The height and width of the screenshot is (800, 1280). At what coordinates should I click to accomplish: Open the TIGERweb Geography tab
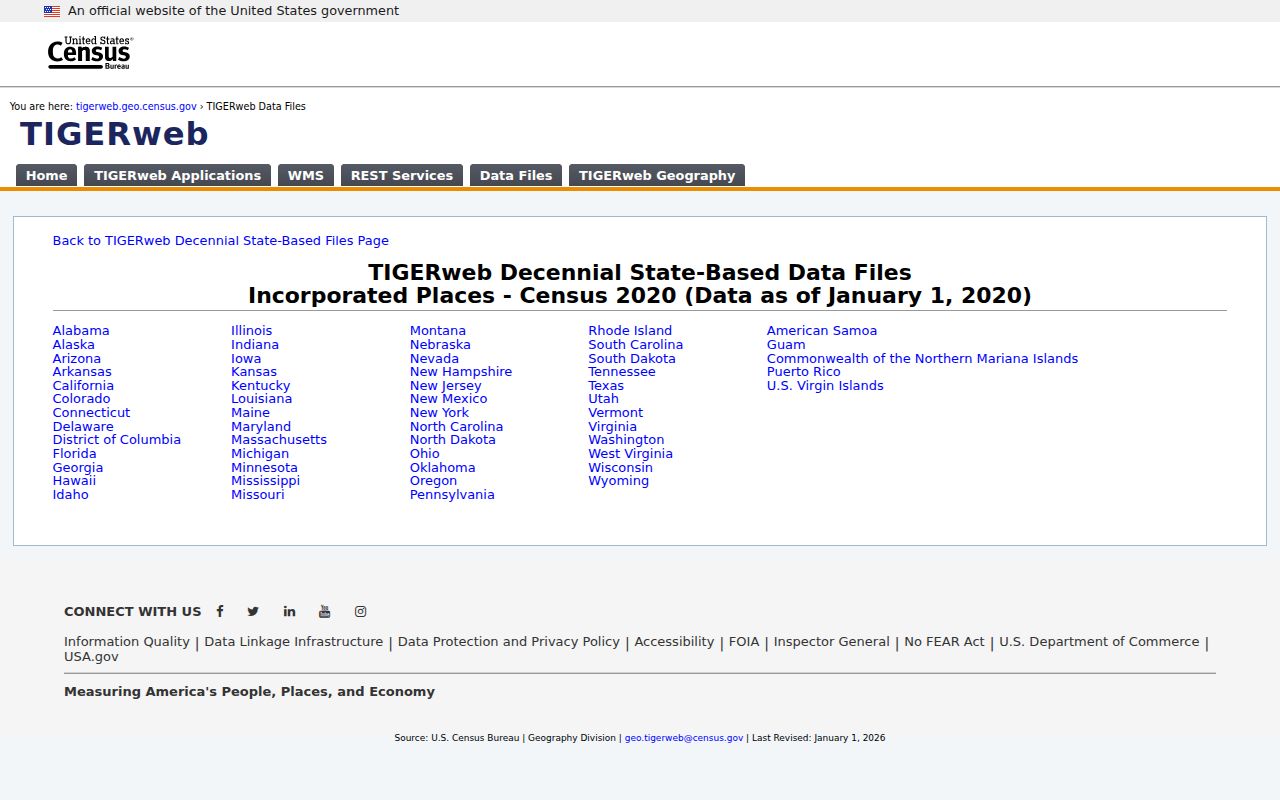click(657, 175)
